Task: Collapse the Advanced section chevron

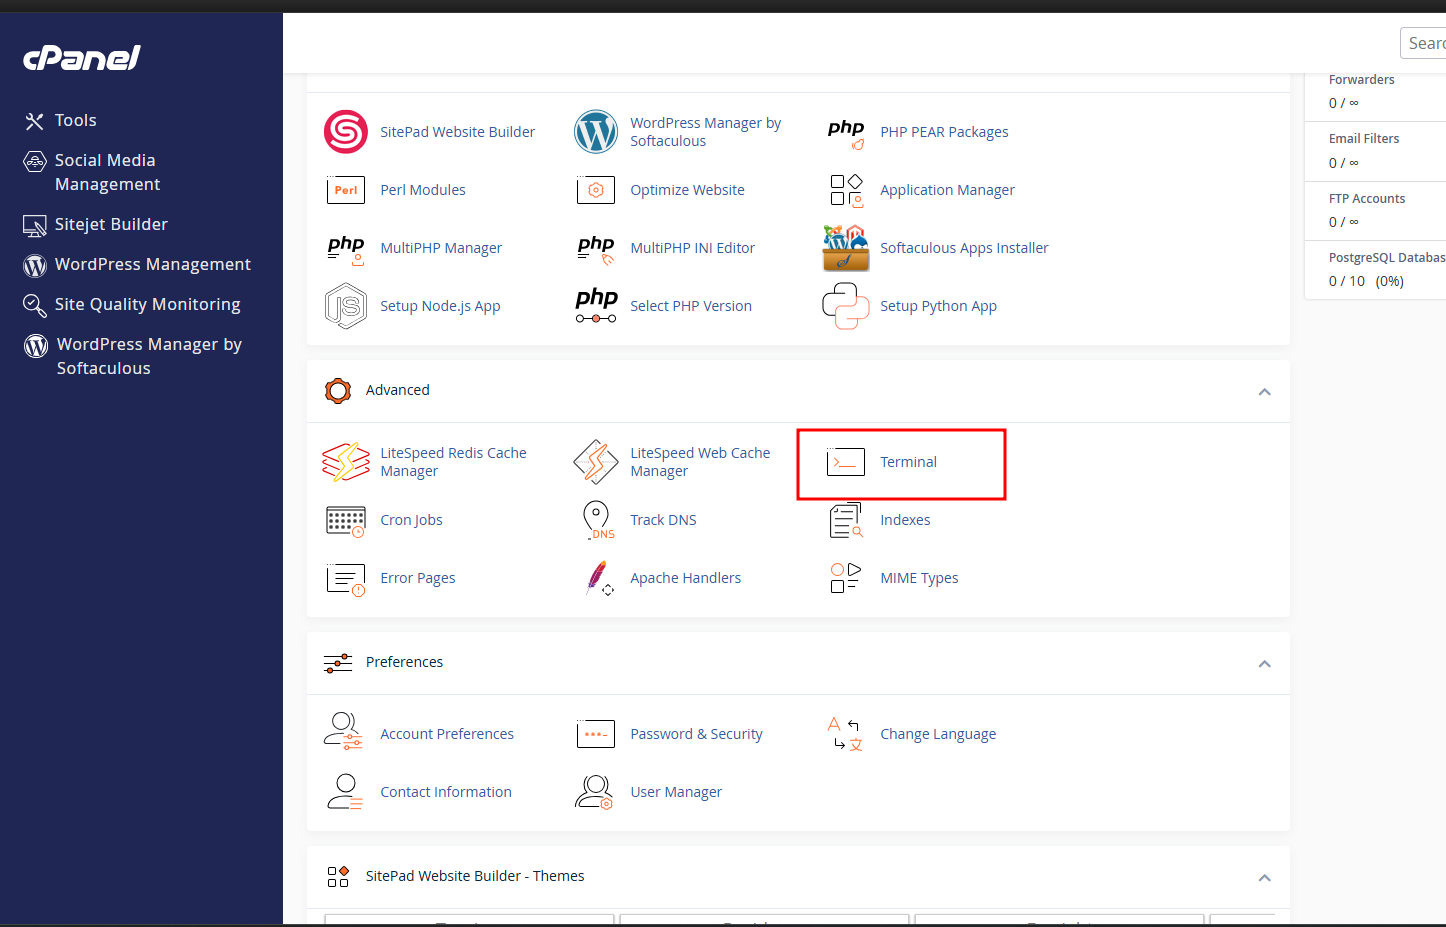Action: [1265, 391]
